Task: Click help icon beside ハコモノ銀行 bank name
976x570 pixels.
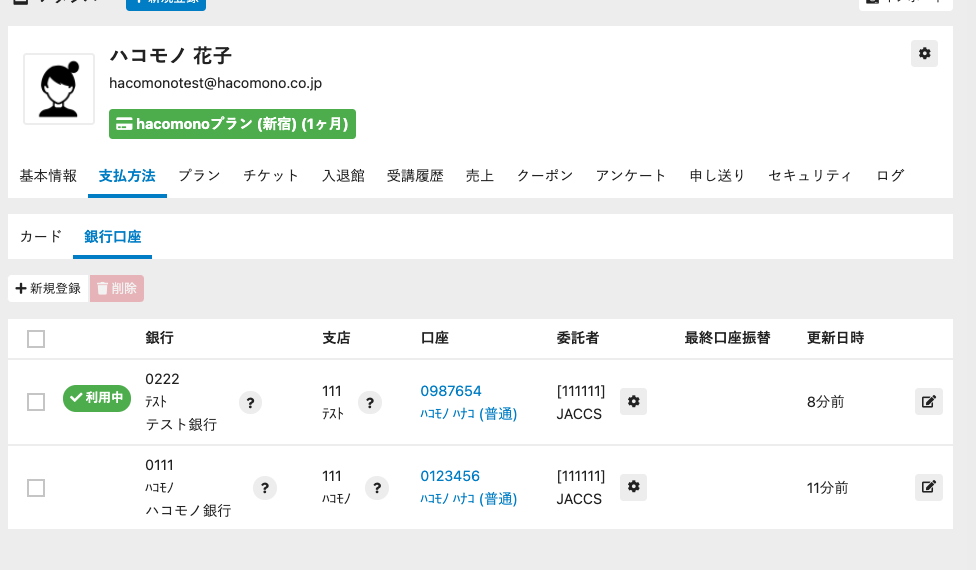Action: (x=264, y=488)
